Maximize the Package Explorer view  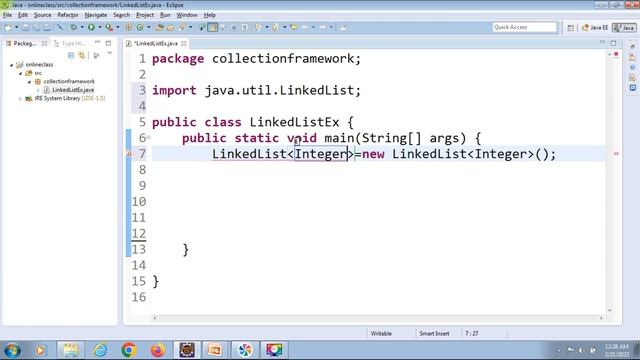click(108, 43)
